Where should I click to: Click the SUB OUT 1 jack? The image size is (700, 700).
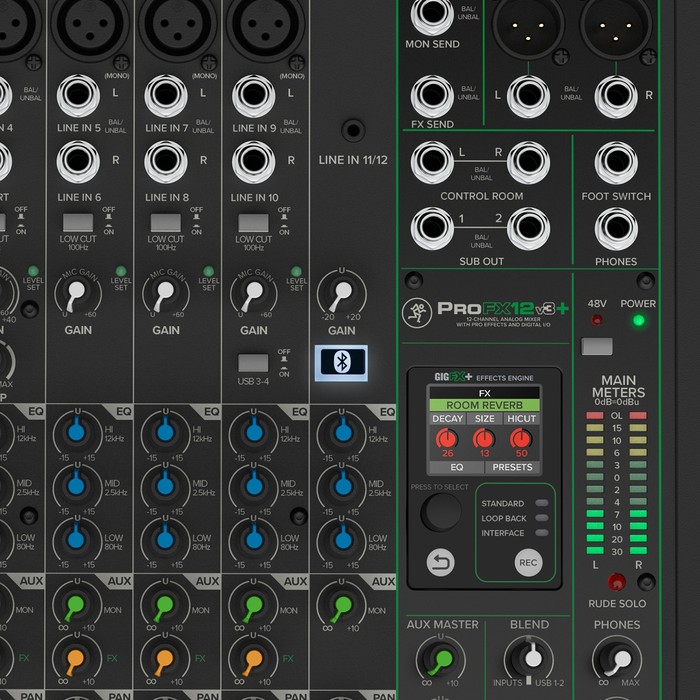point(432,229)
